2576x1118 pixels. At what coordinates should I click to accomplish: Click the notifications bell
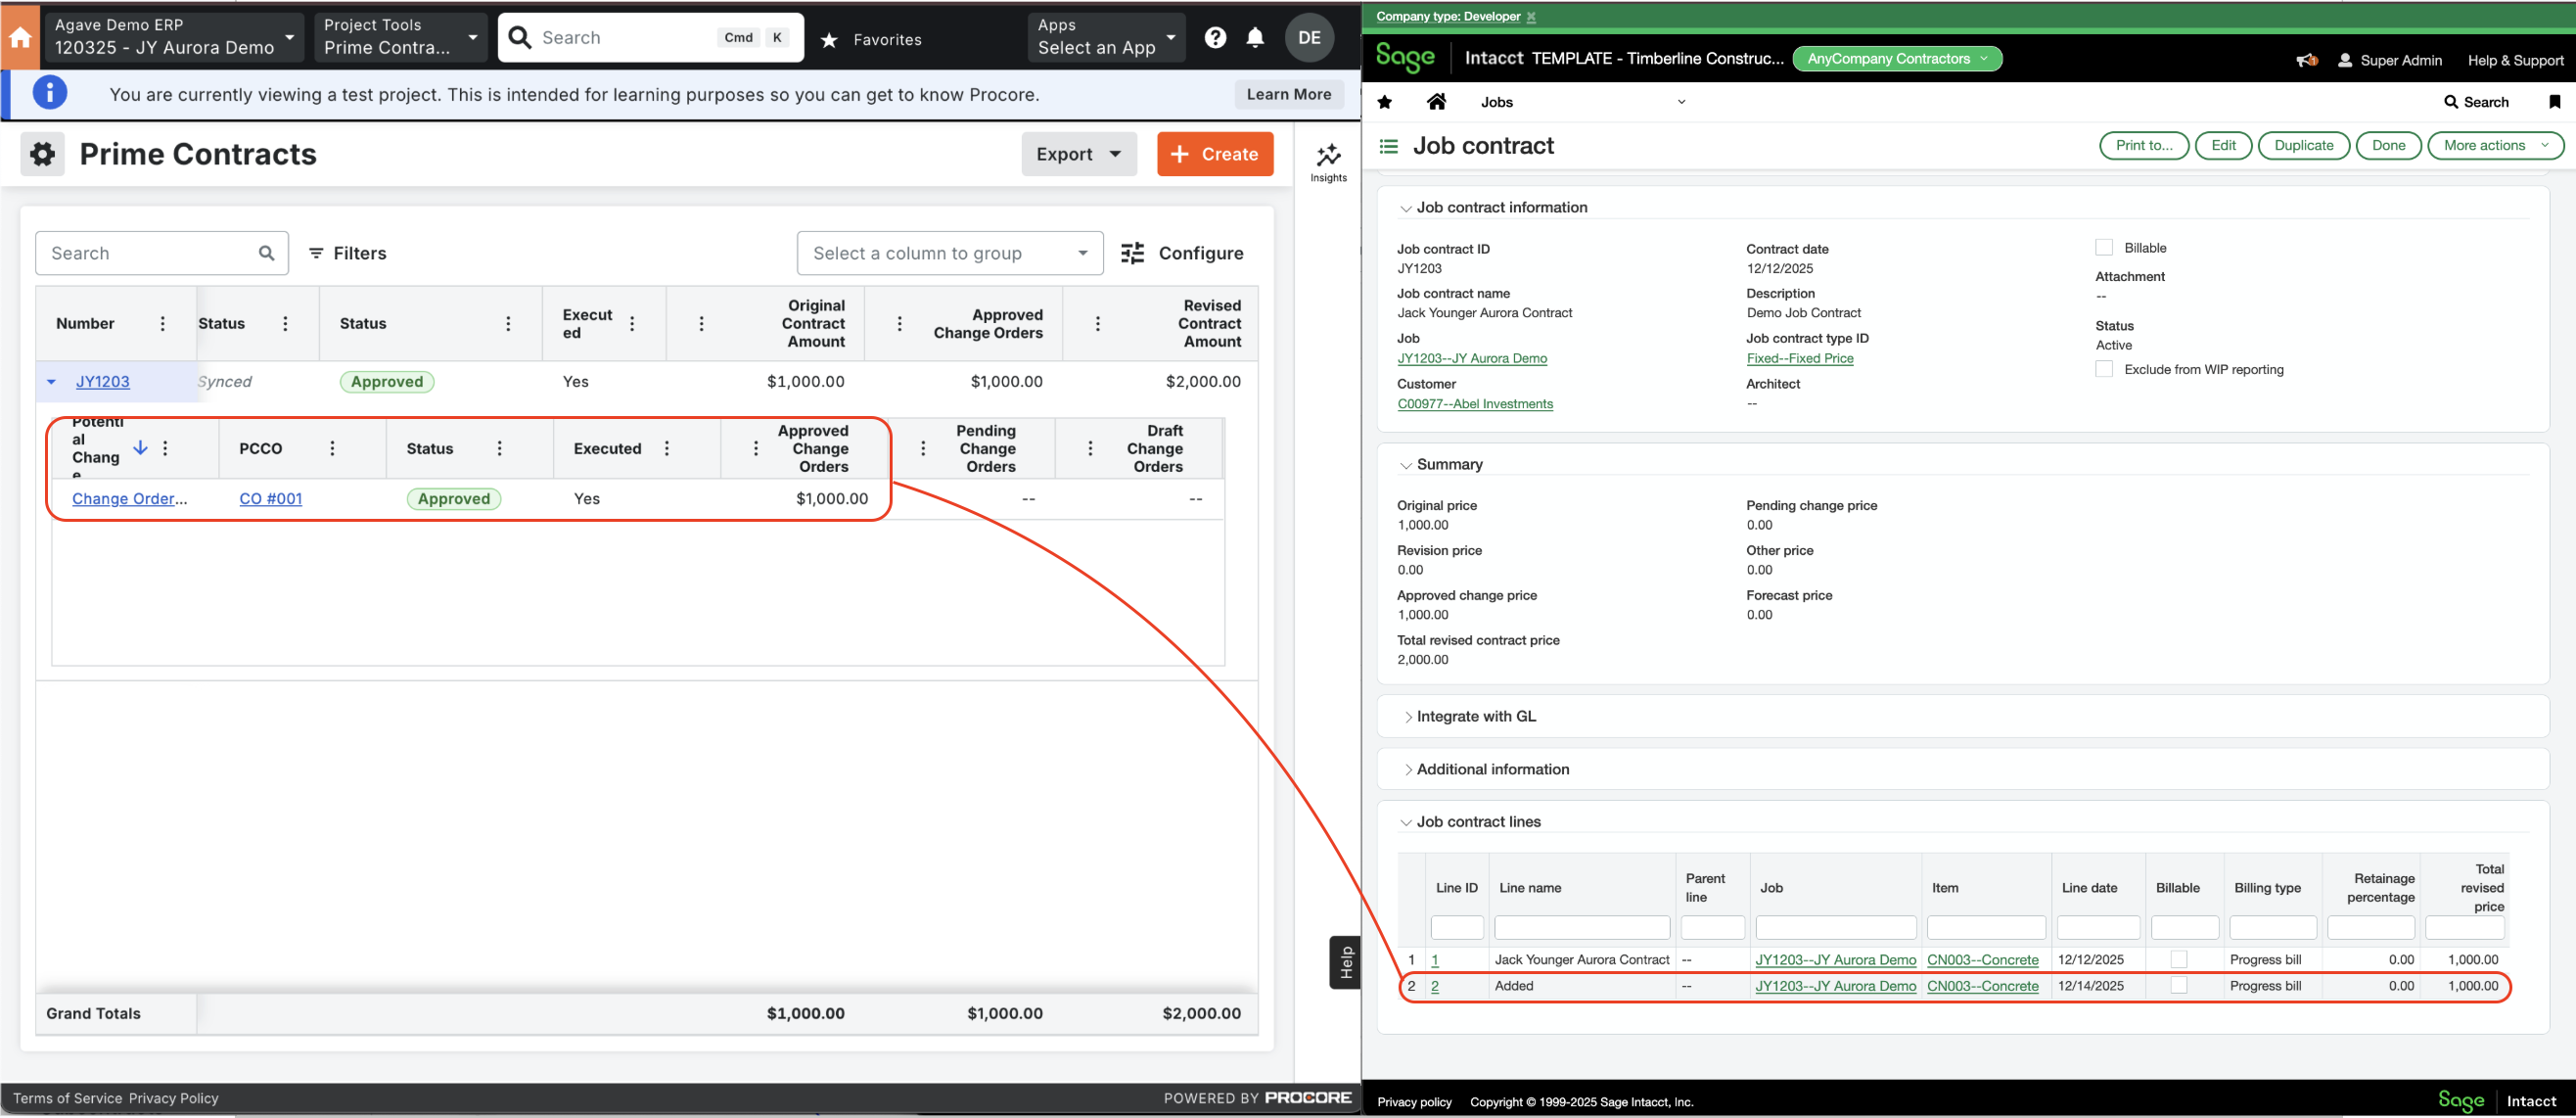tap(1256, 37)
